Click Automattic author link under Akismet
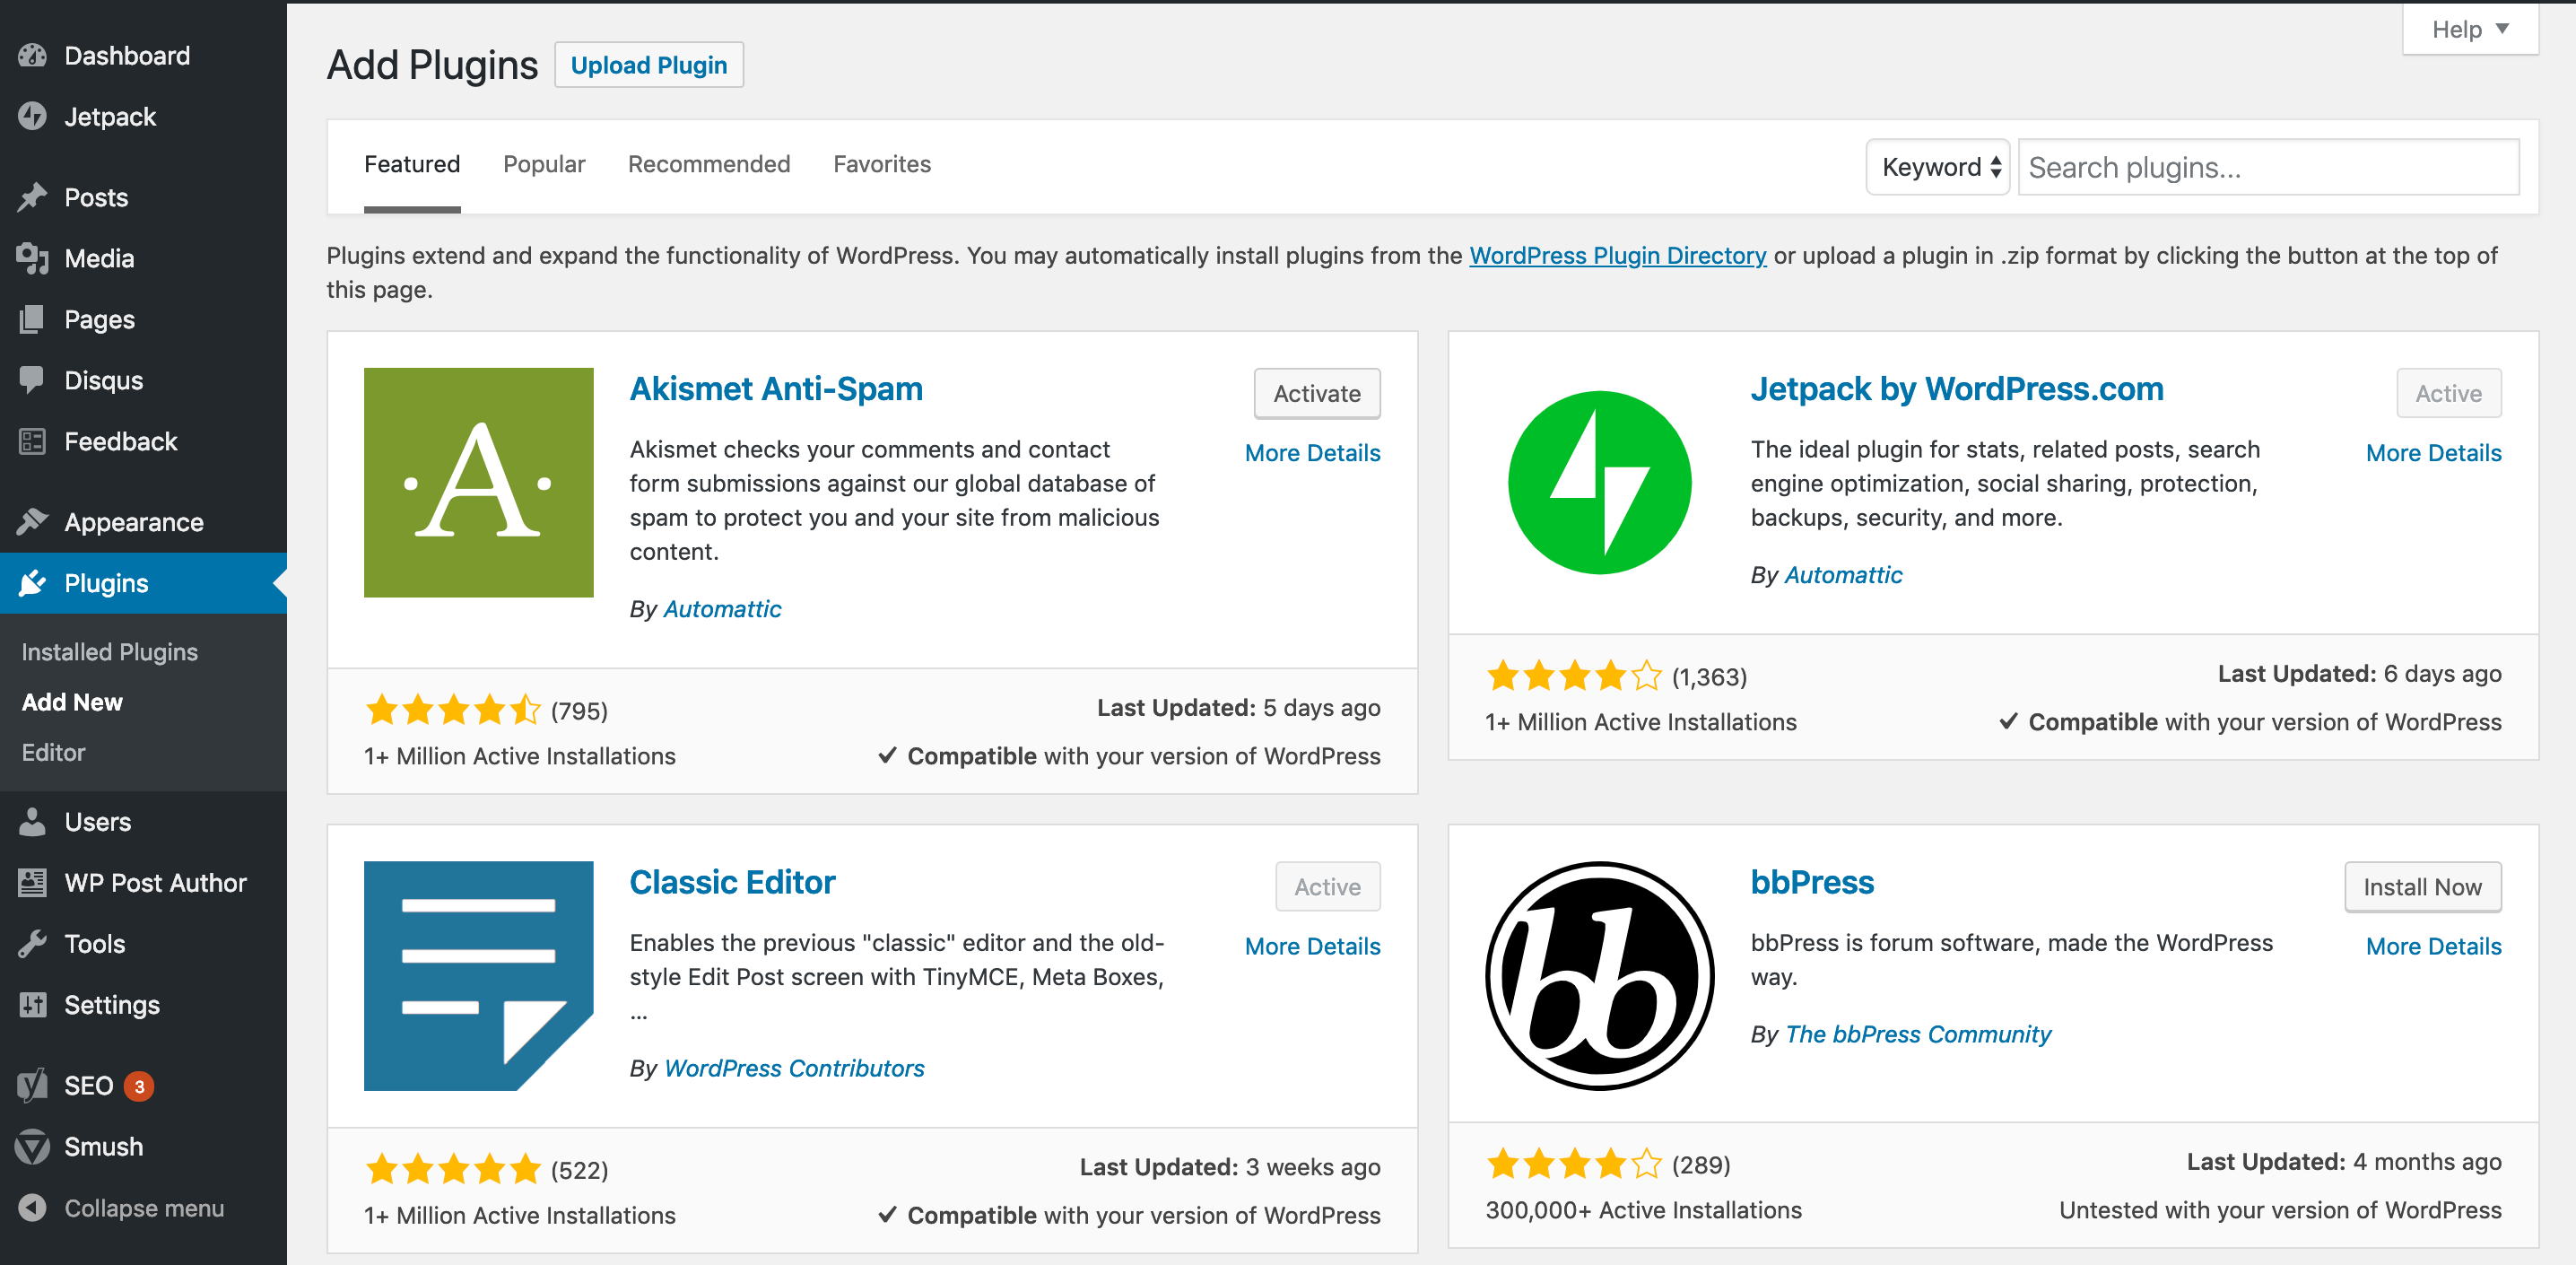 click(722, 609)
